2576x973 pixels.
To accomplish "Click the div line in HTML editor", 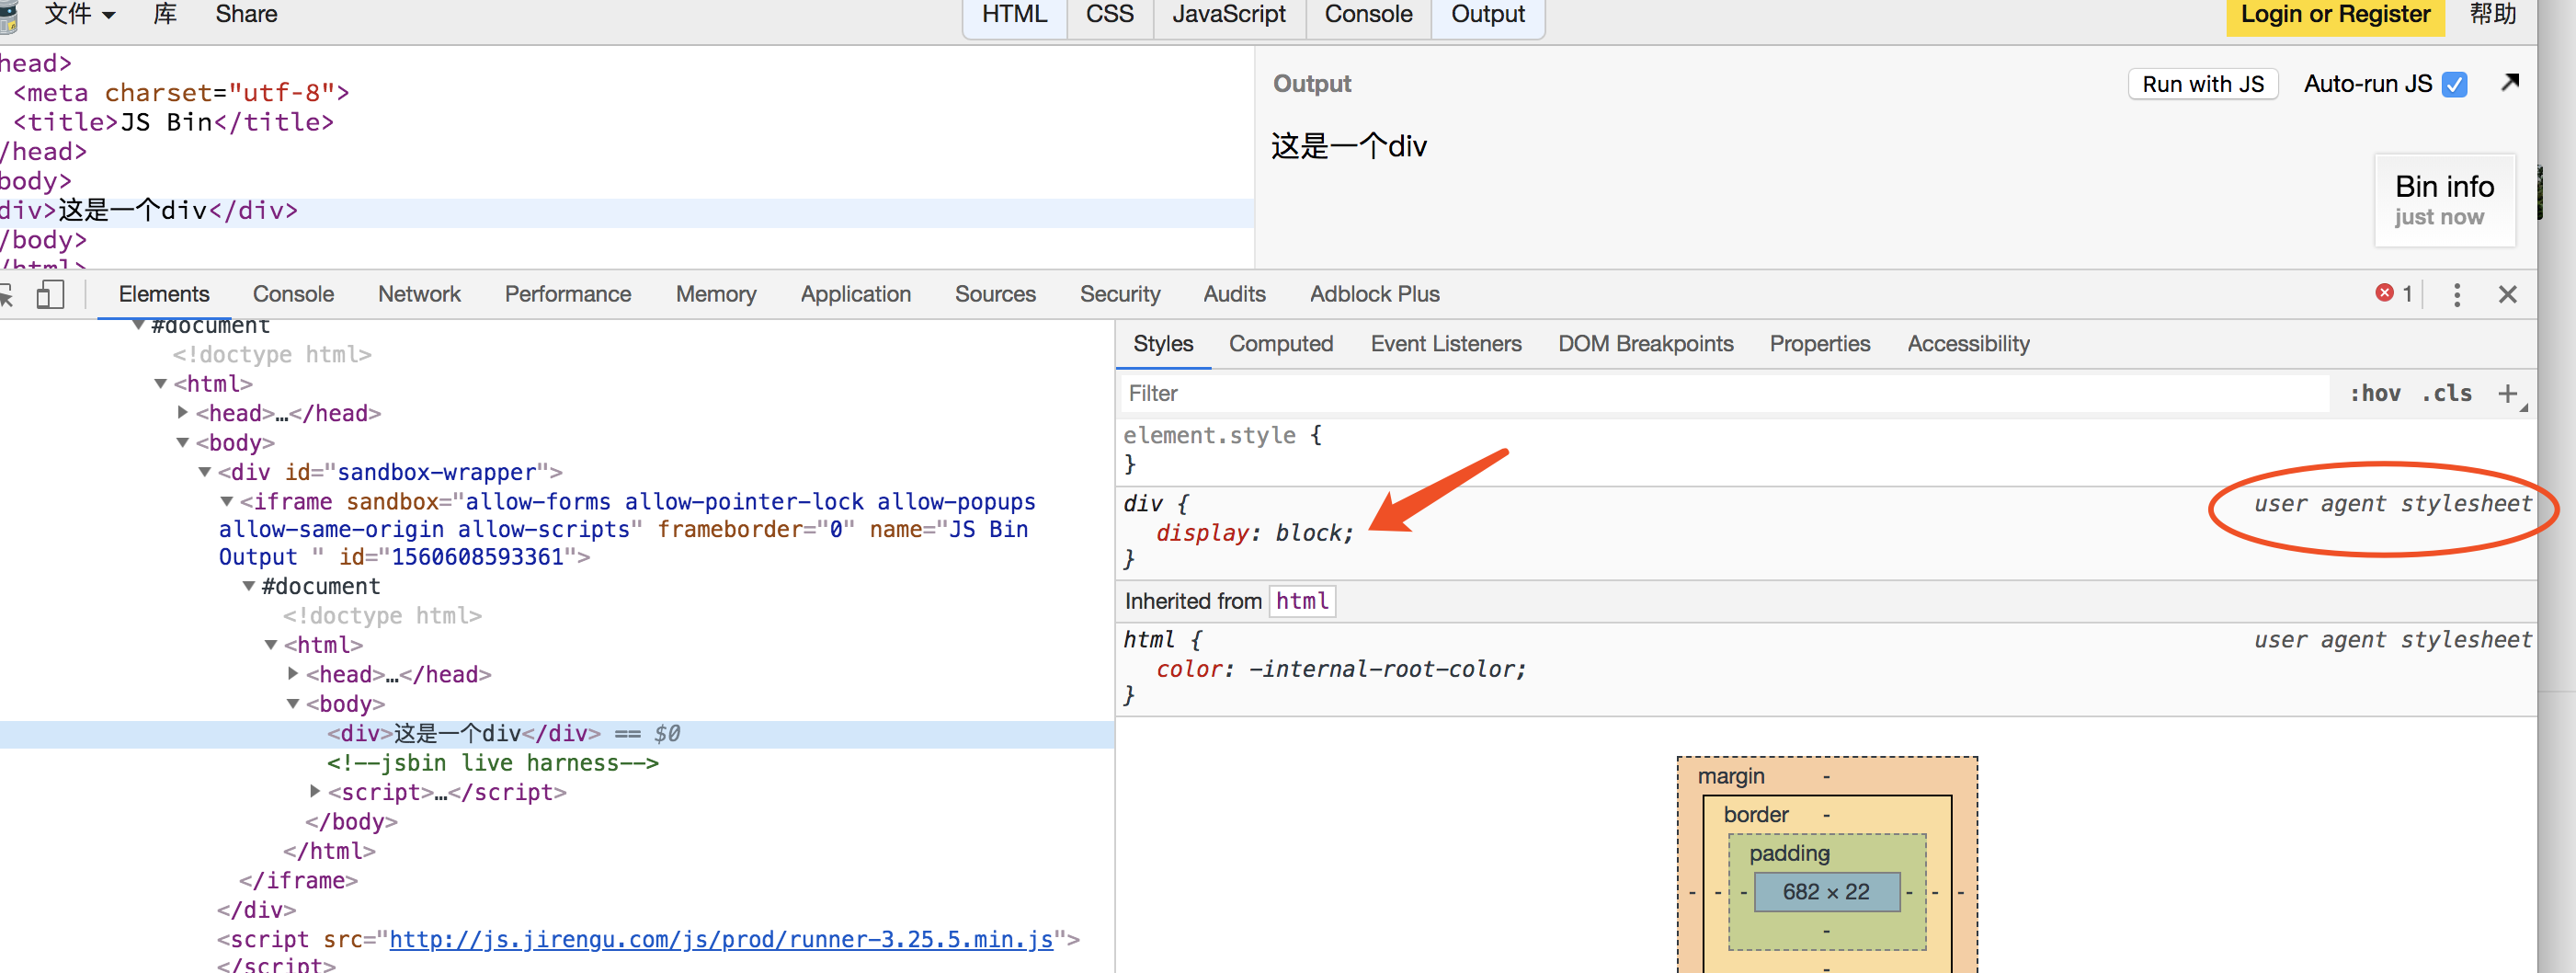I will click(627, 211).
